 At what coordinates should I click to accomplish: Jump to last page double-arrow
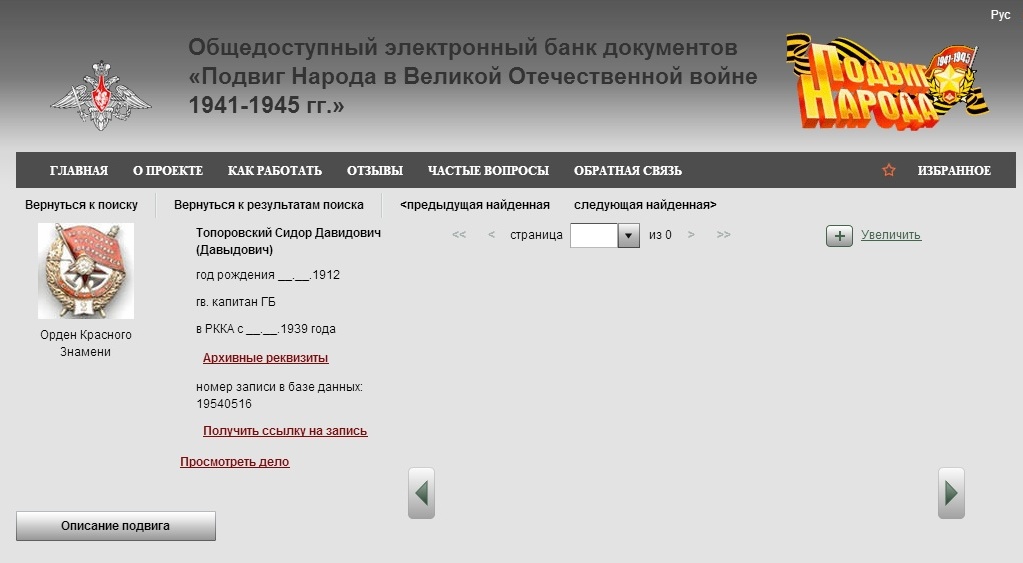[724, 235]
